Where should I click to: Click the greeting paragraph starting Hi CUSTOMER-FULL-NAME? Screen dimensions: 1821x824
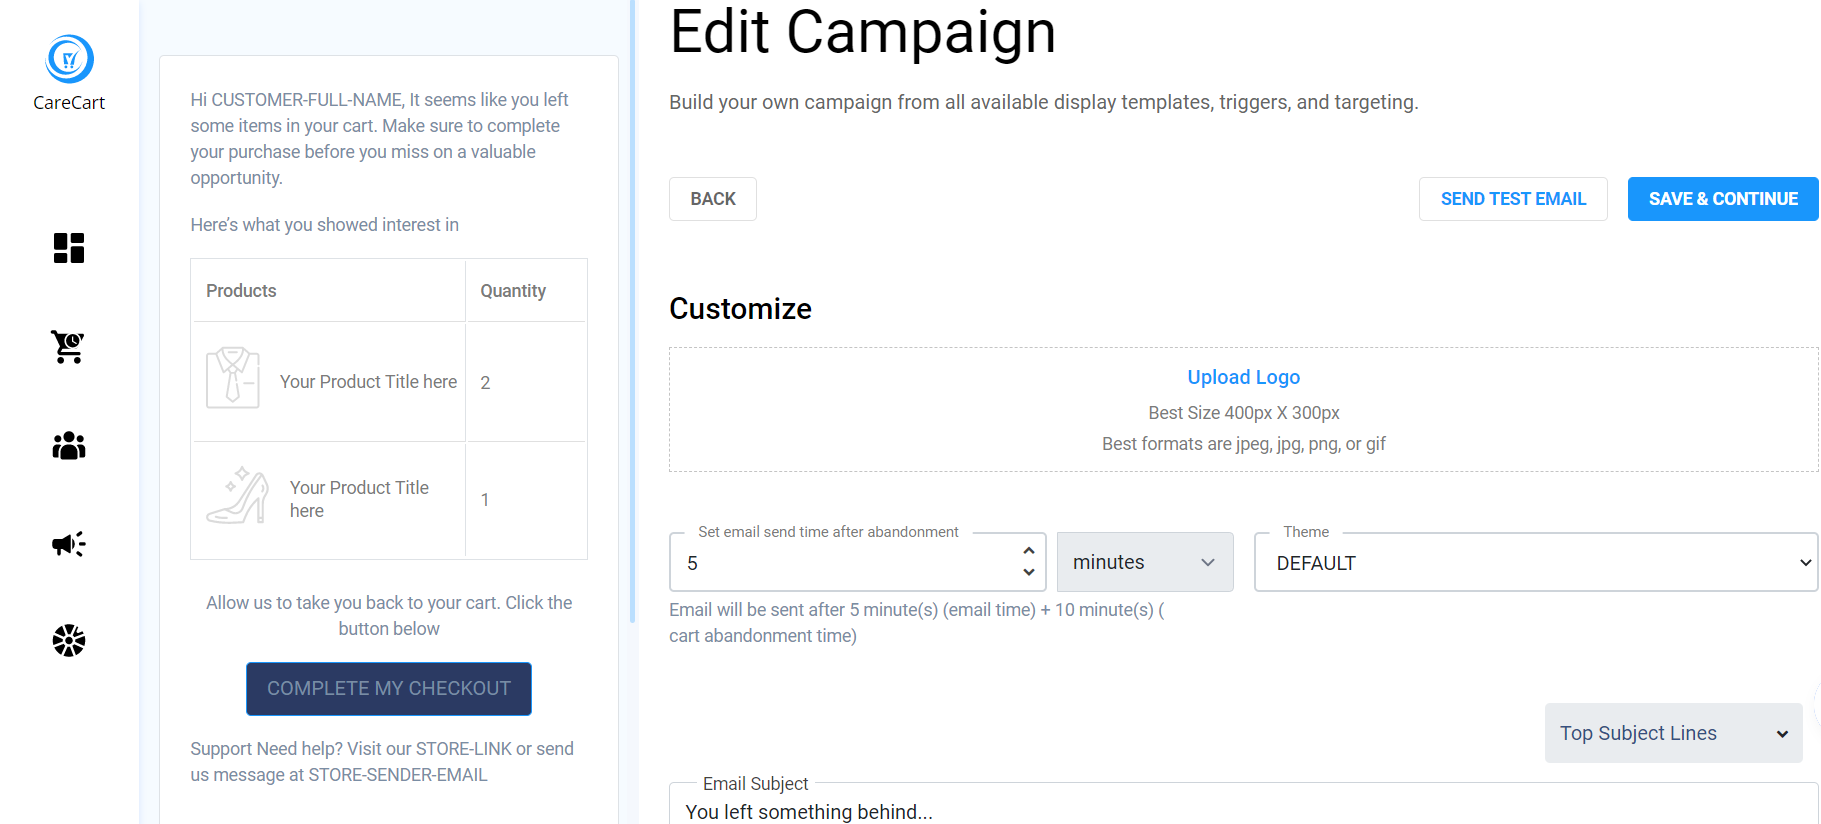380,139
